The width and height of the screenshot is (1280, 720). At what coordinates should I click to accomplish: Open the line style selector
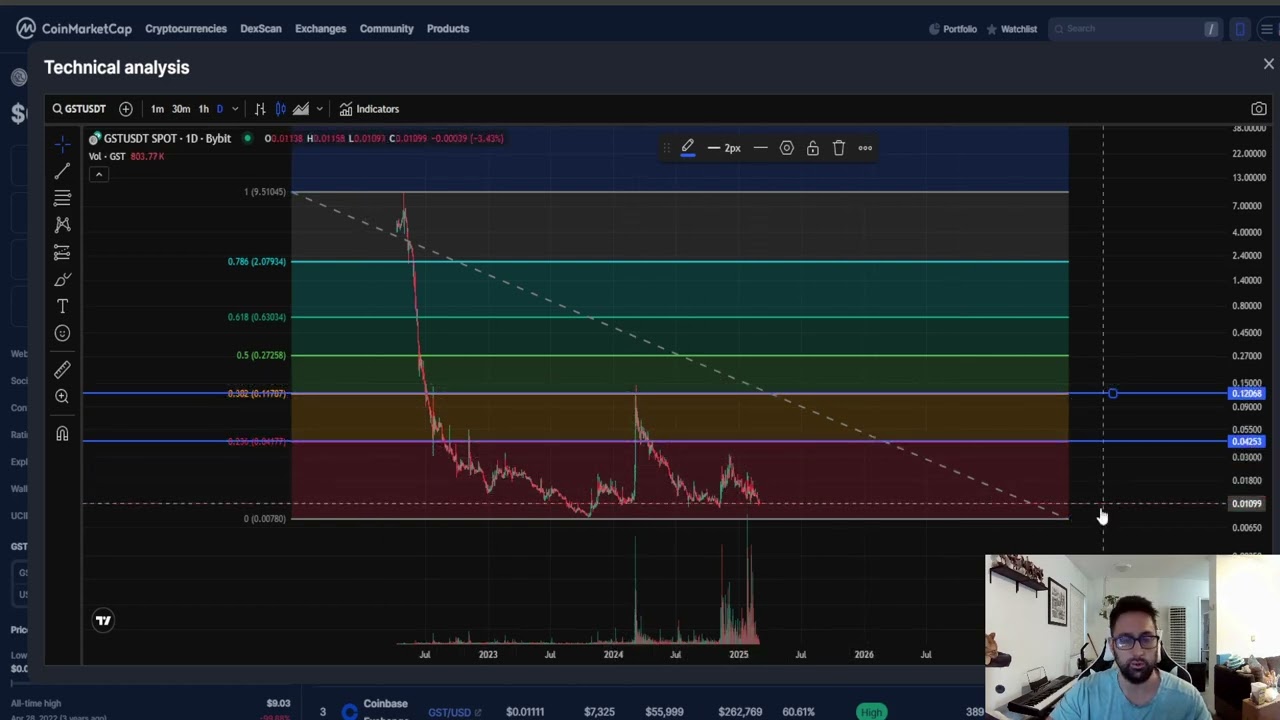point(760,148)
